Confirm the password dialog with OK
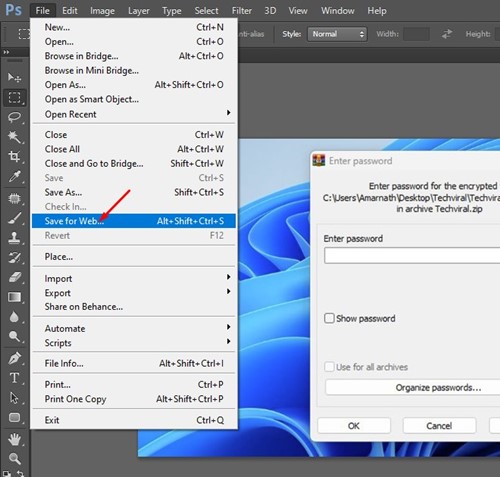500x477 pixels. point(354,426)
